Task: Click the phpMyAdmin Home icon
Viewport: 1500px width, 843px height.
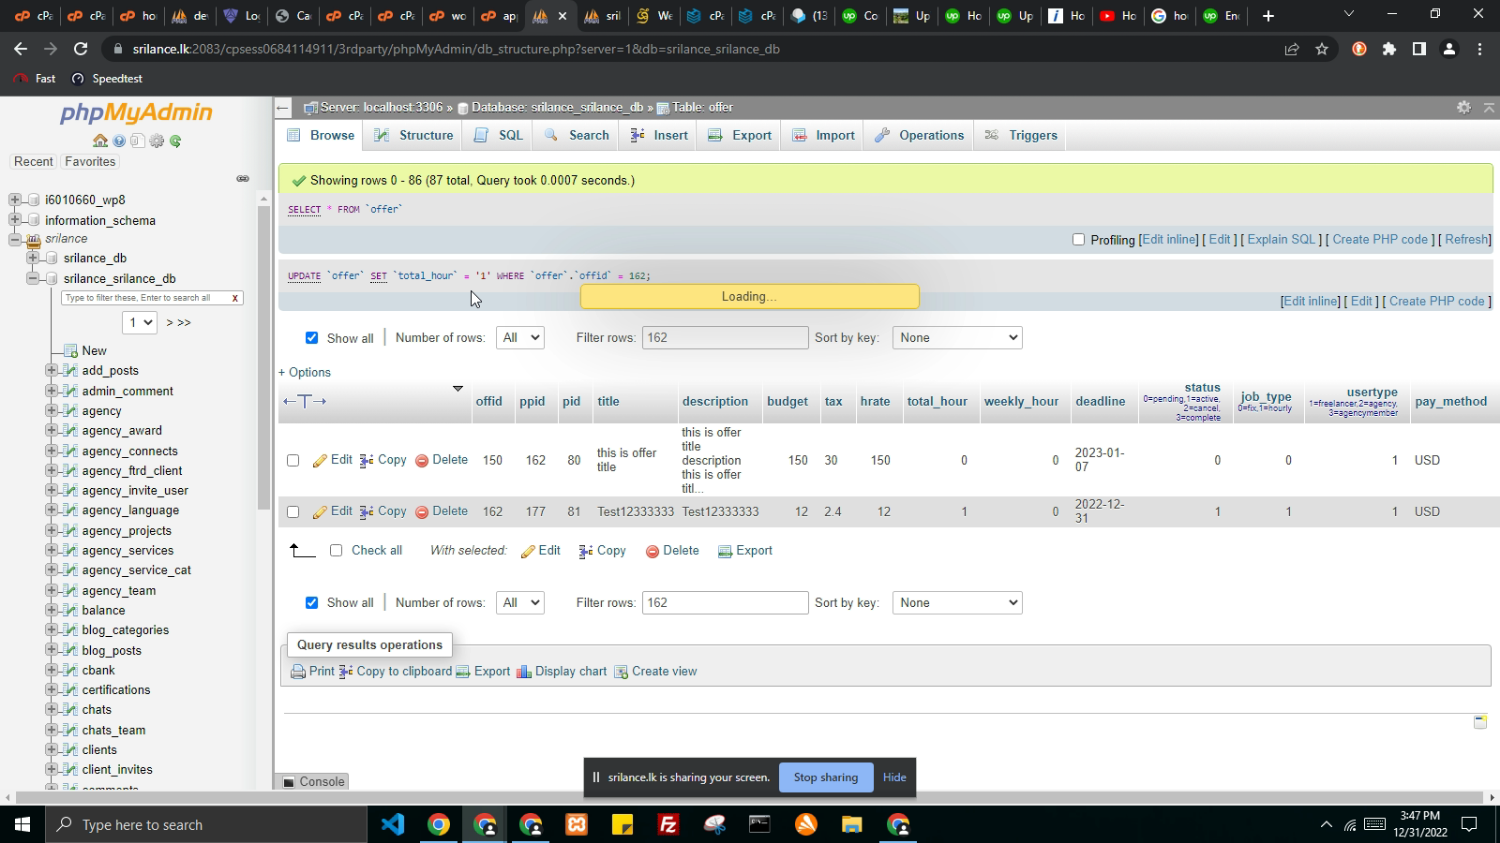Action: tap(100, 141)
